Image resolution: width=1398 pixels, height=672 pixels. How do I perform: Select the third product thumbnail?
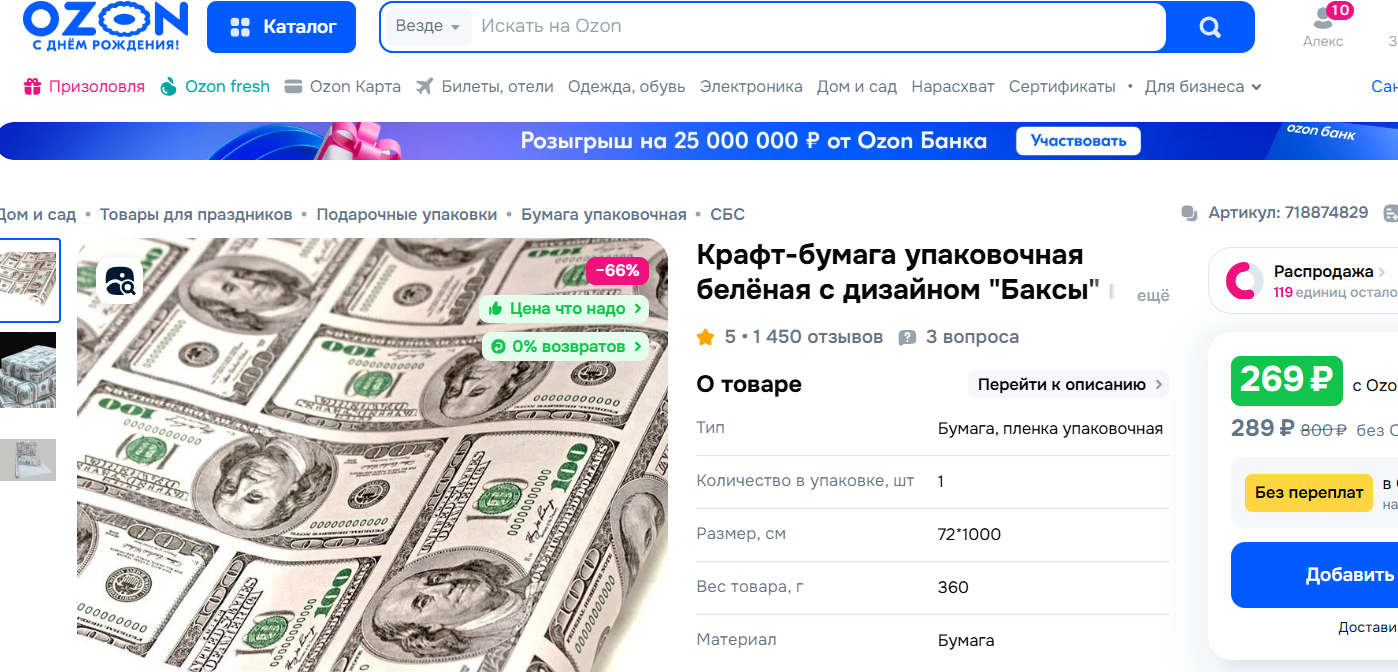tap(28, 460)
